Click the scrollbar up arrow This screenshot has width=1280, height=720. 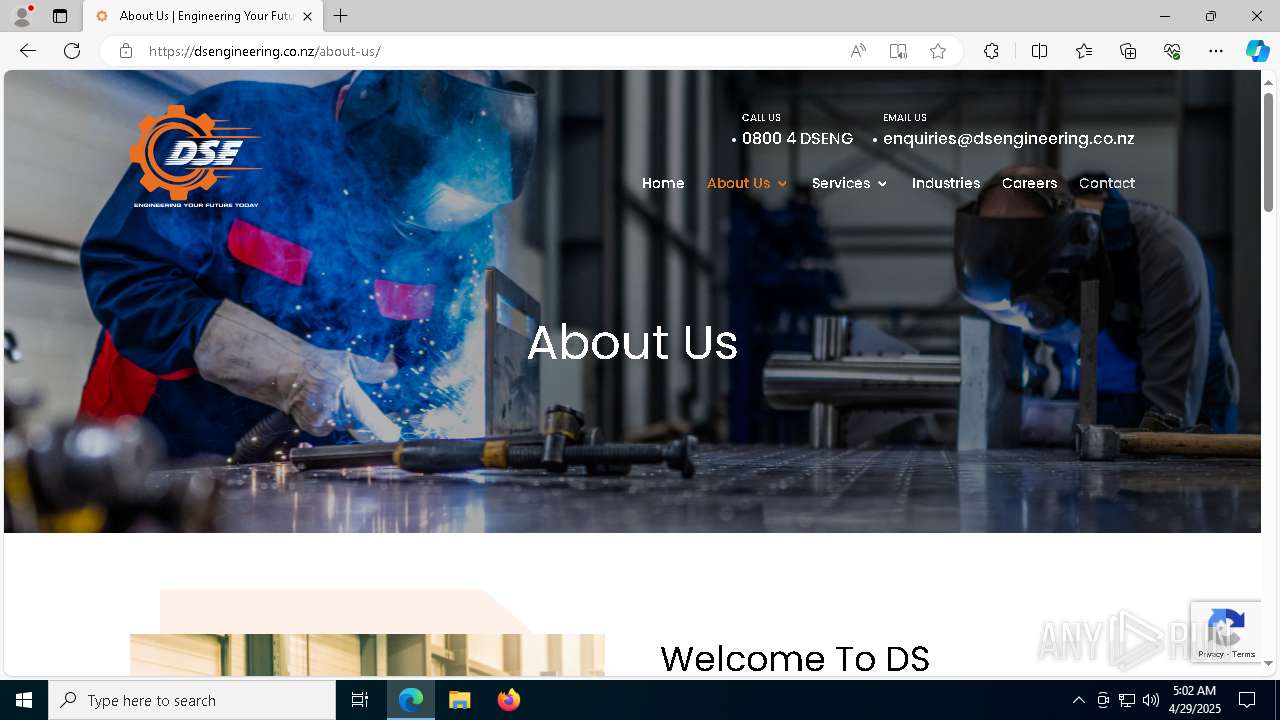point(1269,82)
